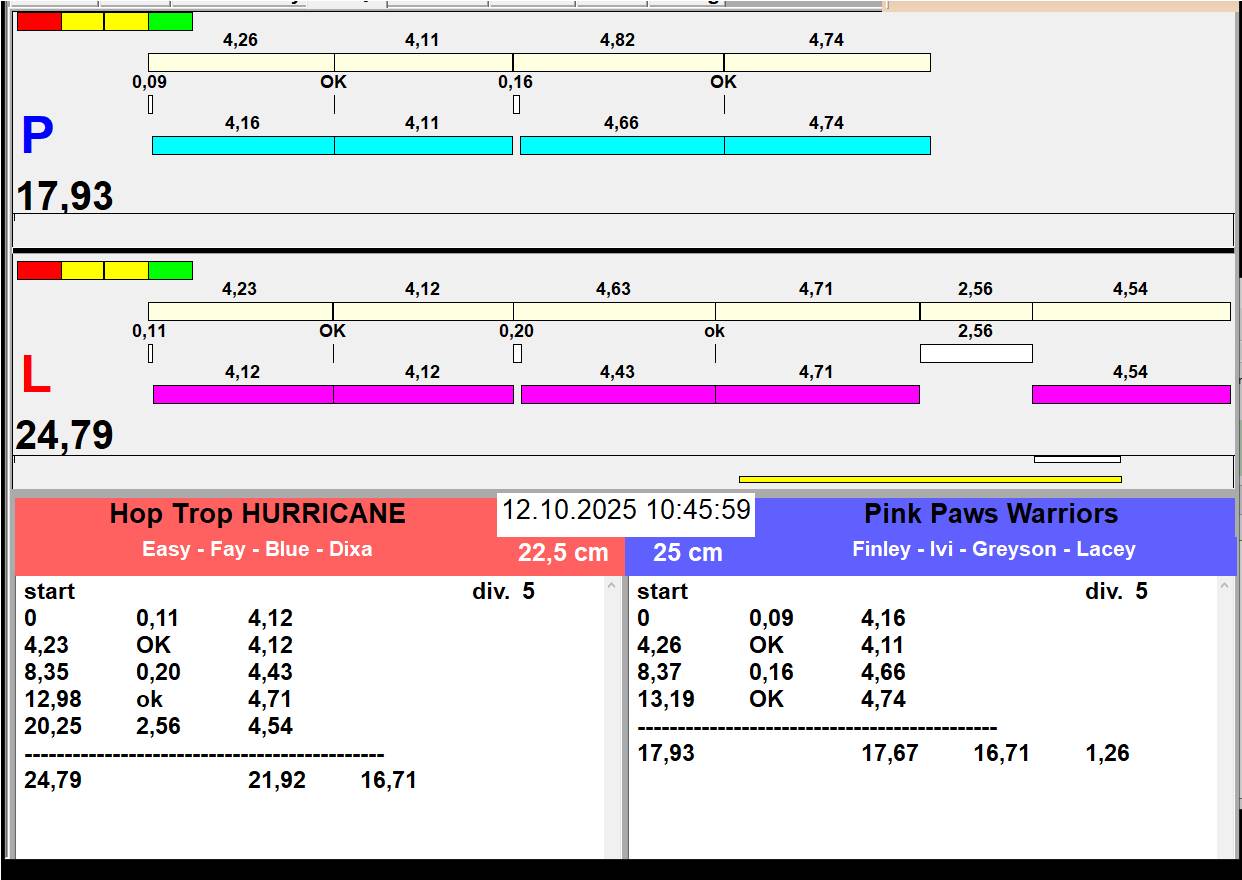
Task: Click the Pink Paws Warriors team name
Action: (990, 514)
